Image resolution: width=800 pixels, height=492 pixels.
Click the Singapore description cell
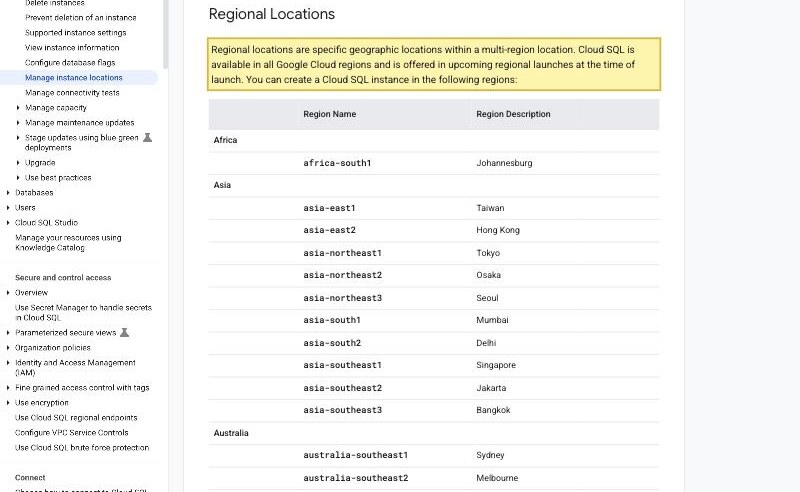click(496, 365)
